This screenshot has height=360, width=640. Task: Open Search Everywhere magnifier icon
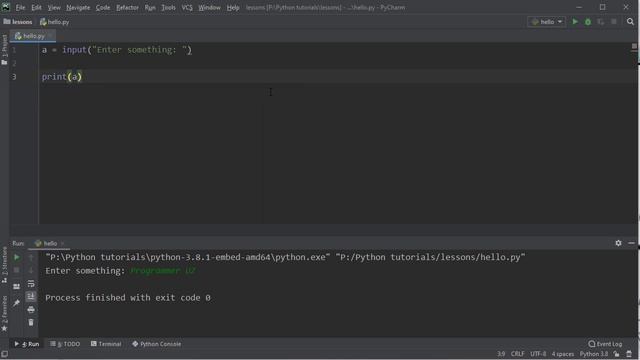(630, 22)
